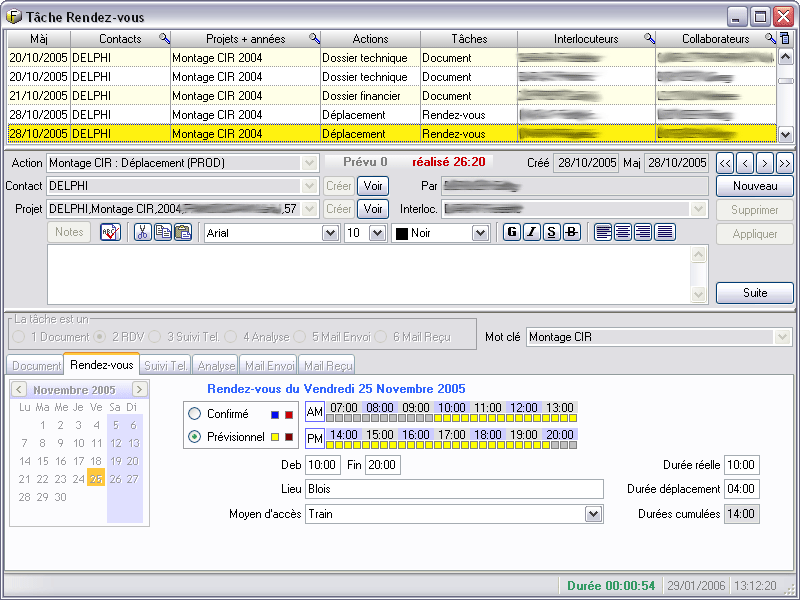Open the Contact dropdown
The height and width of the screenshot is (600, 800).
click(309, 186)
